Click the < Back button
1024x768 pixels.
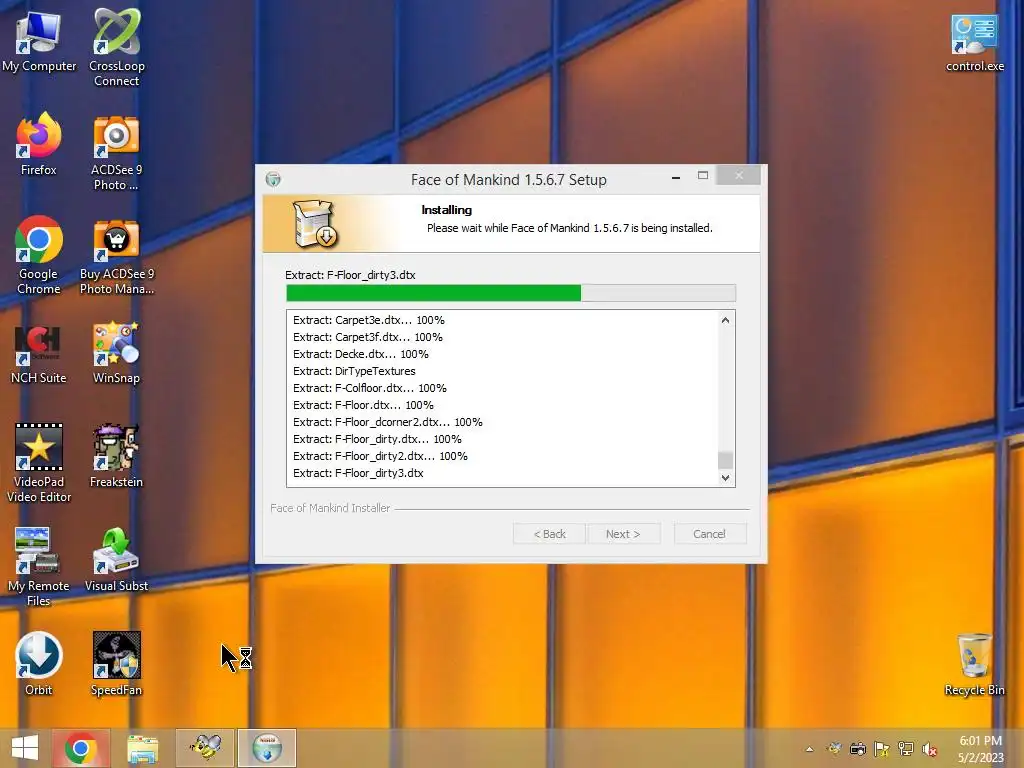coord(549,534)
